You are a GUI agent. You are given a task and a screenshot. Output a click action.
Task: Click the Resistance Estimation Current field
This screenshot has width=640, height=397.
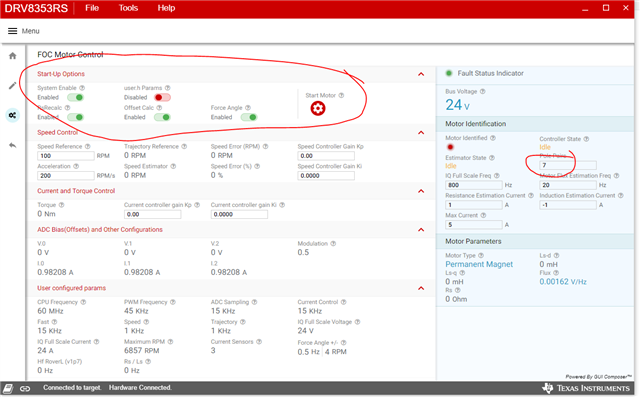click(x=473, y=205)
